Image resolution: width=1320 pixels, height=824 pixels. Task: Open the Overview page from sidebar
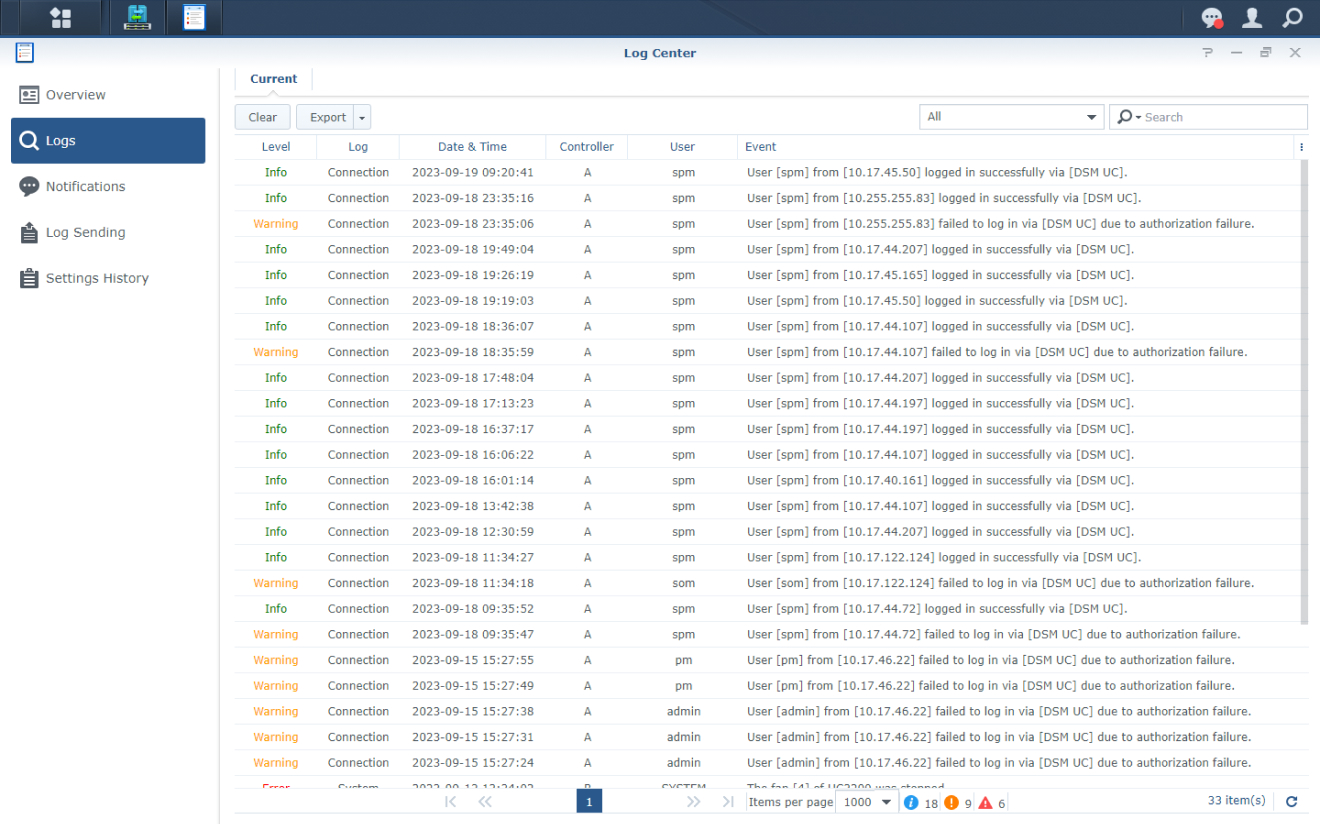[x=78, y=94]
